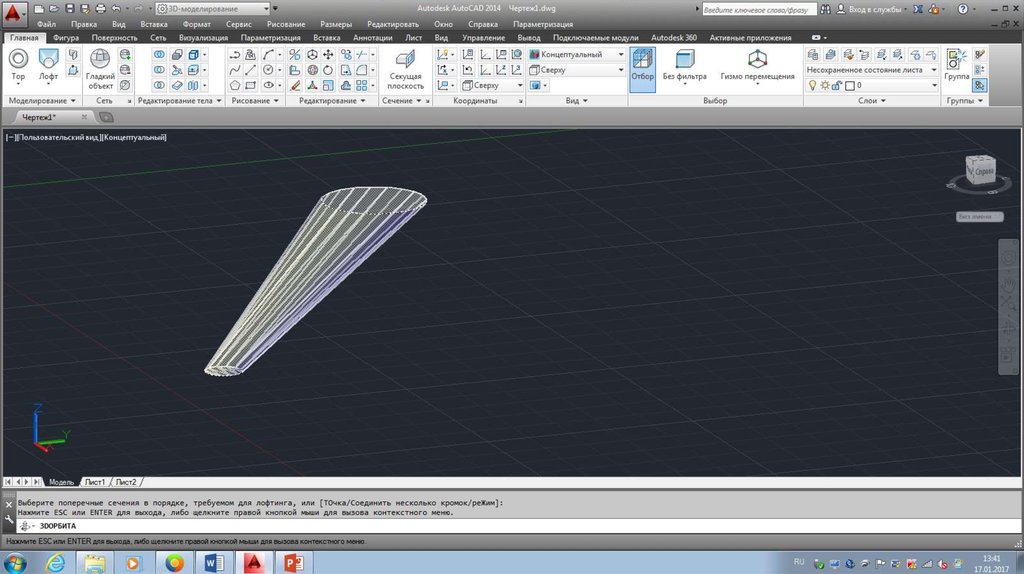This screenshot has height=574, width=1024.
Task: Select the Гизмо перемещения move gizmo
Action: 757,60
